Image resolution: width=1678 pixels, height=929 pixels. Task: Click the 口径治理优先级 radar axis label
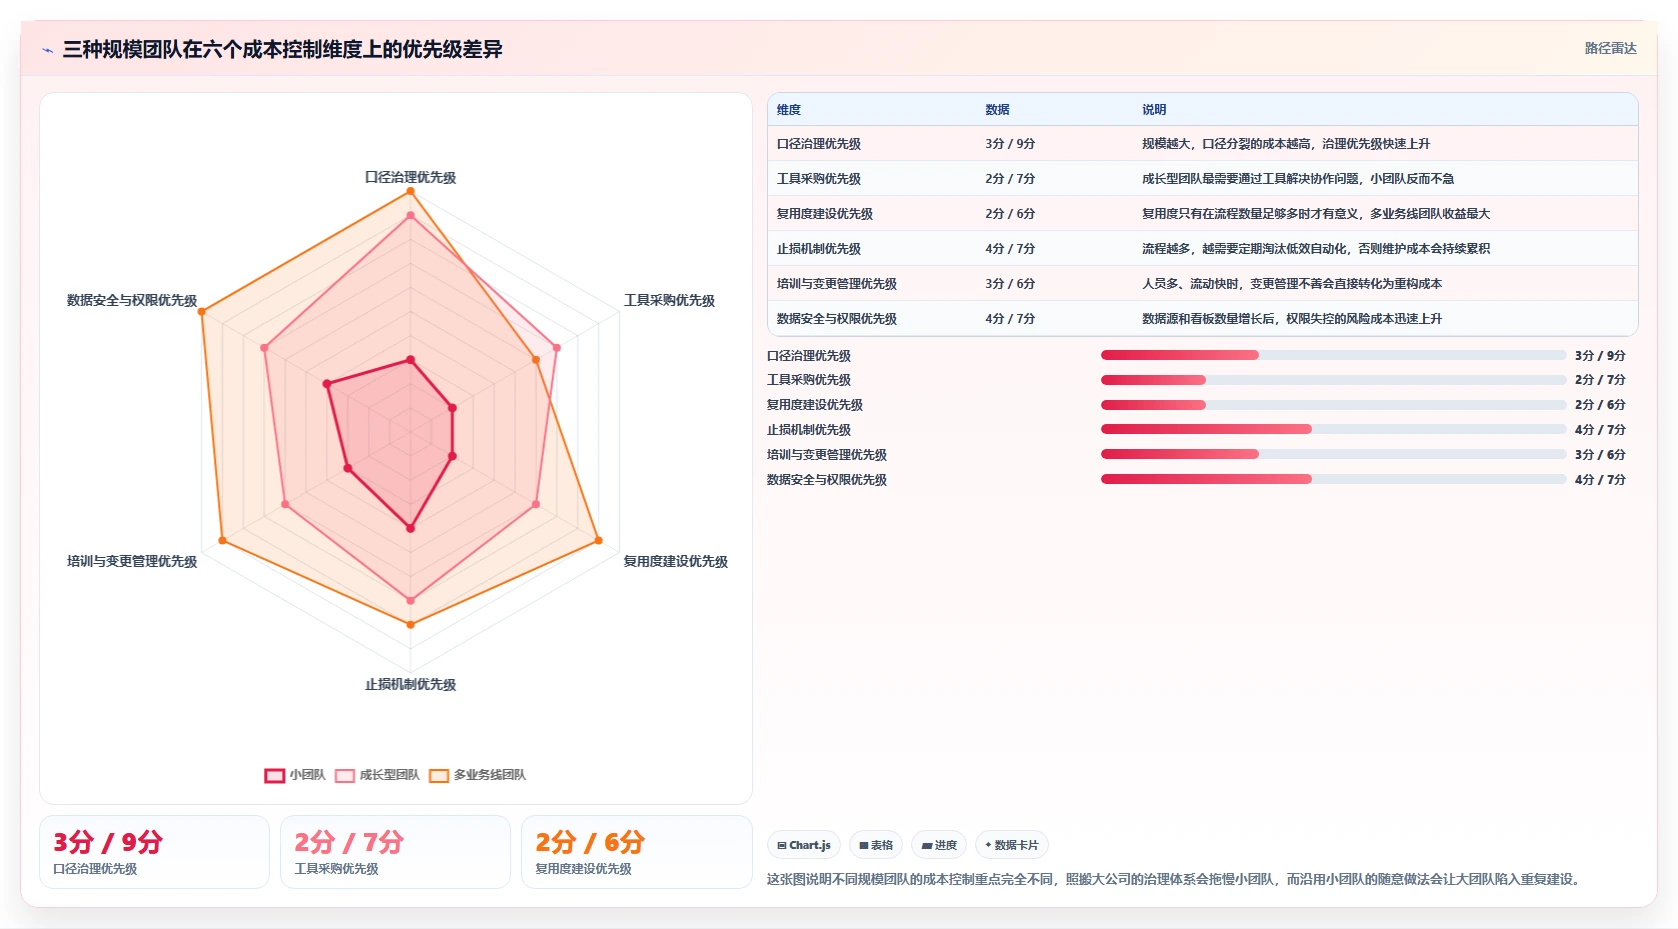tap(410, 177)
